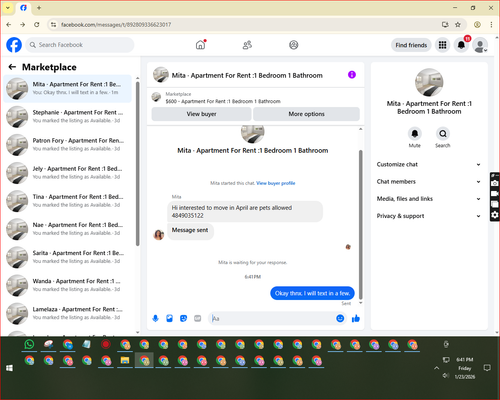Click the 'Hi interested to move in April' message
Viewport: 500px width, 400px height.
coord(245,212)
